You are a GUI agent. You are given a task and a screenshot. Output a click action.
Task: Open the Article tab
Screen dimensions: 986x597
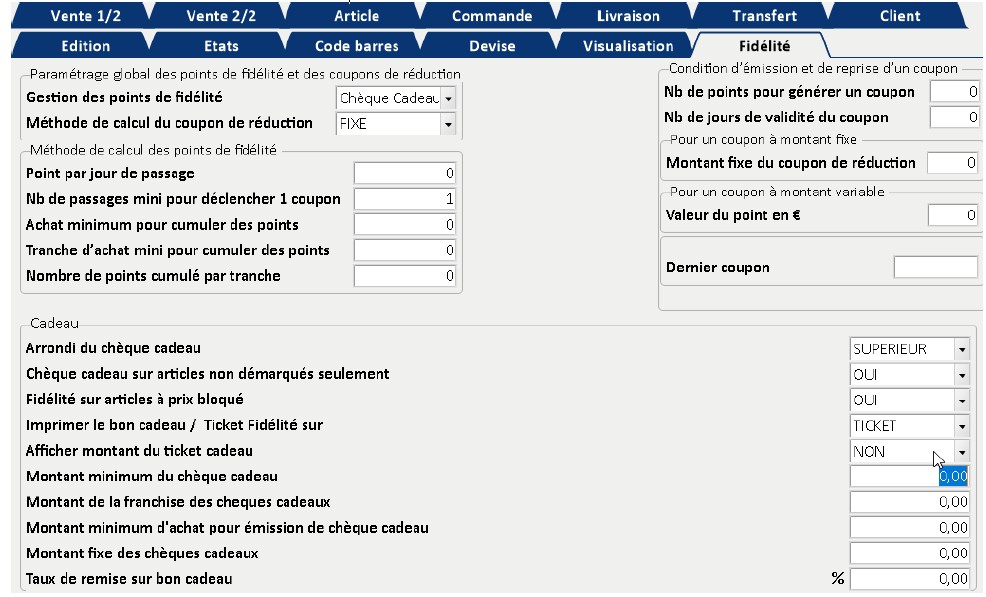[x=356, y=16]
